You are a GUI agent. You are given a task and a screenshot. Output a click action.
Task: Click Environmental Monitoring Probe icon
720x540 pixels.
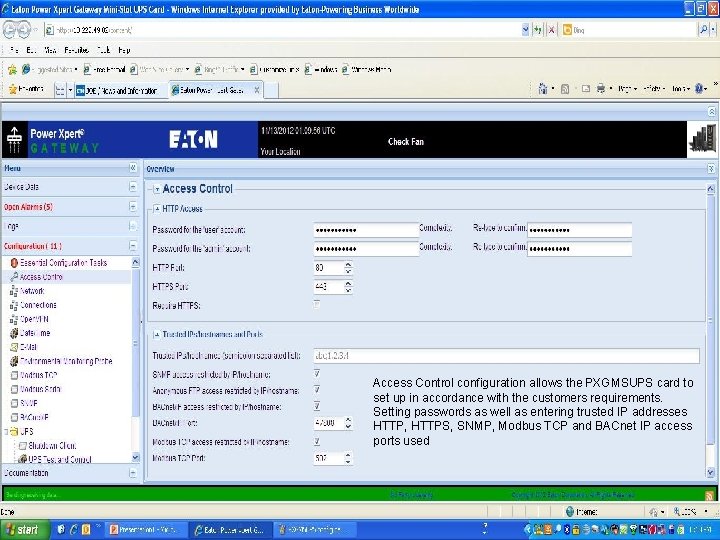click(x=14, y=361)
